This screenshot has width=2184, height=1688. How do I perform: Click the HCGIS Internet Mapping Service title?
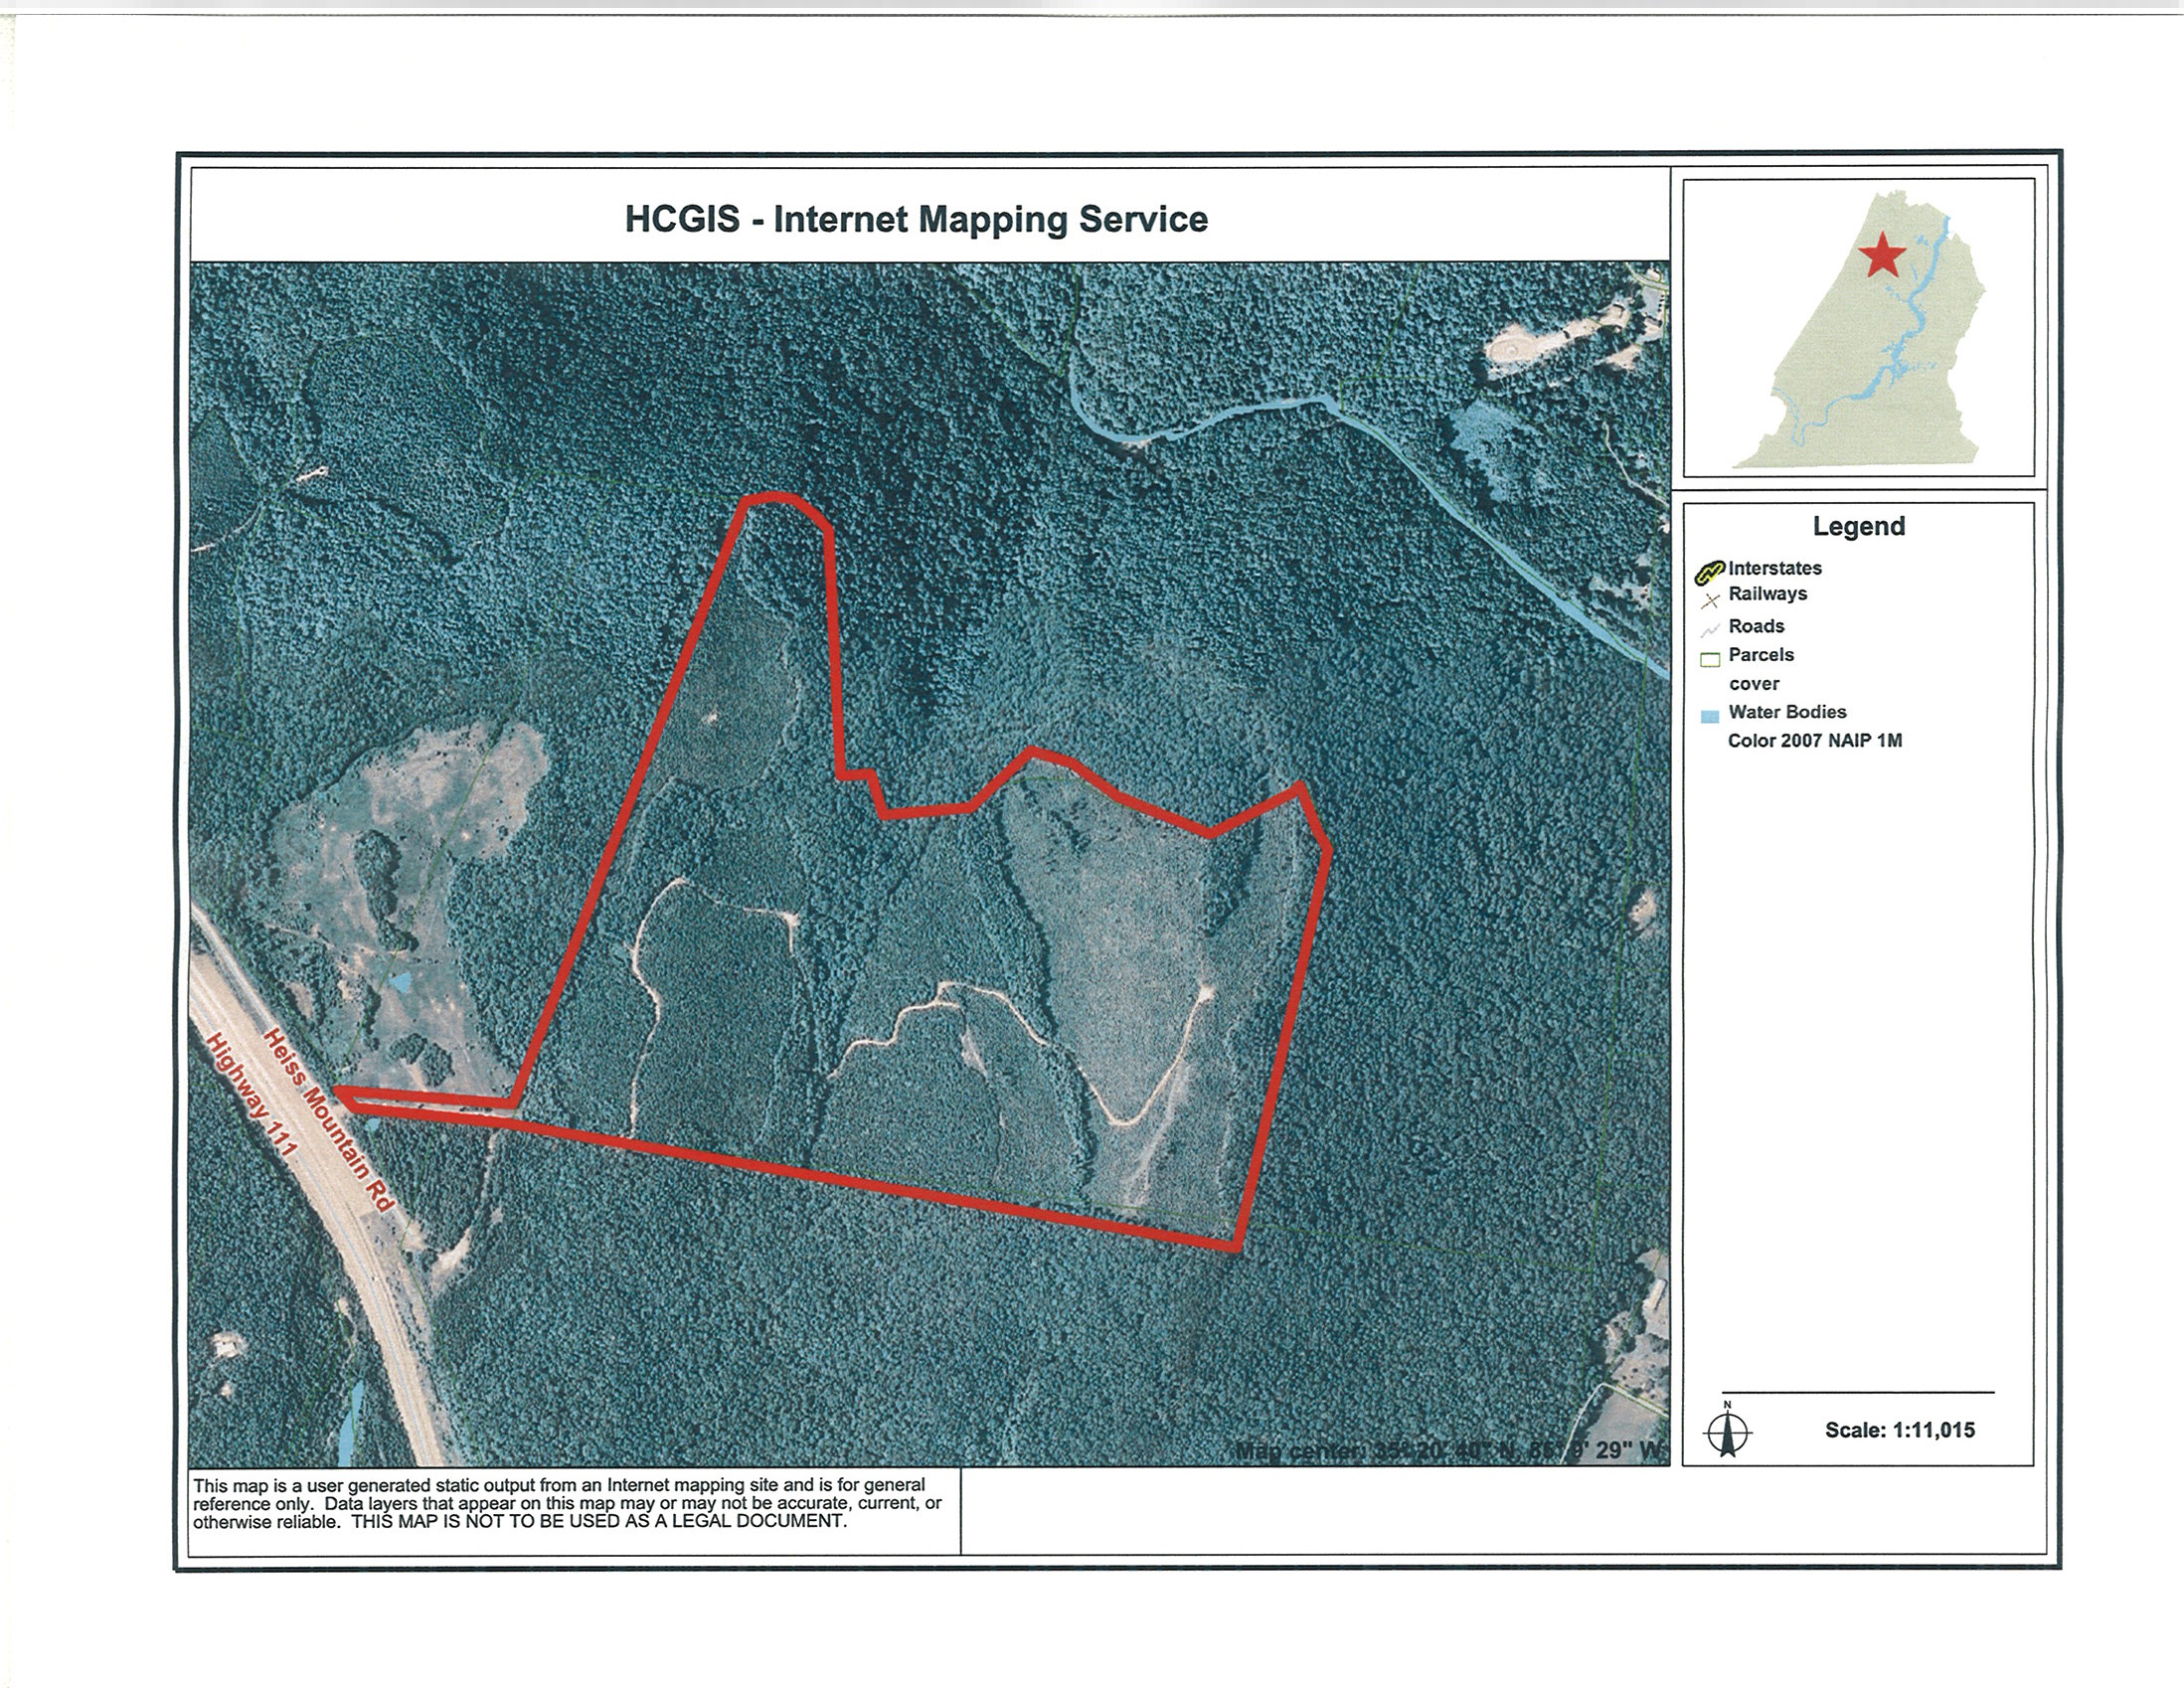916,219
